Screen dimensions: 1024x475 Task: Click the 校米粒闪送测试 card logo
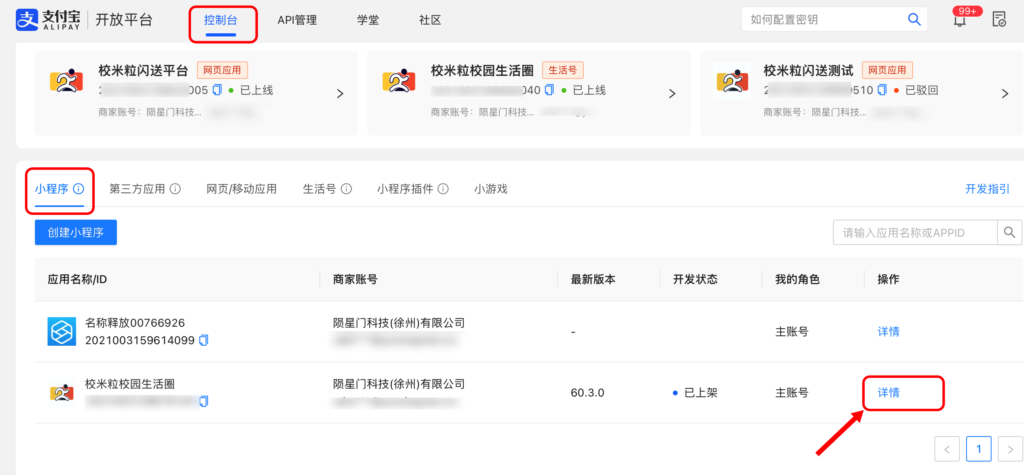[732, 81]
